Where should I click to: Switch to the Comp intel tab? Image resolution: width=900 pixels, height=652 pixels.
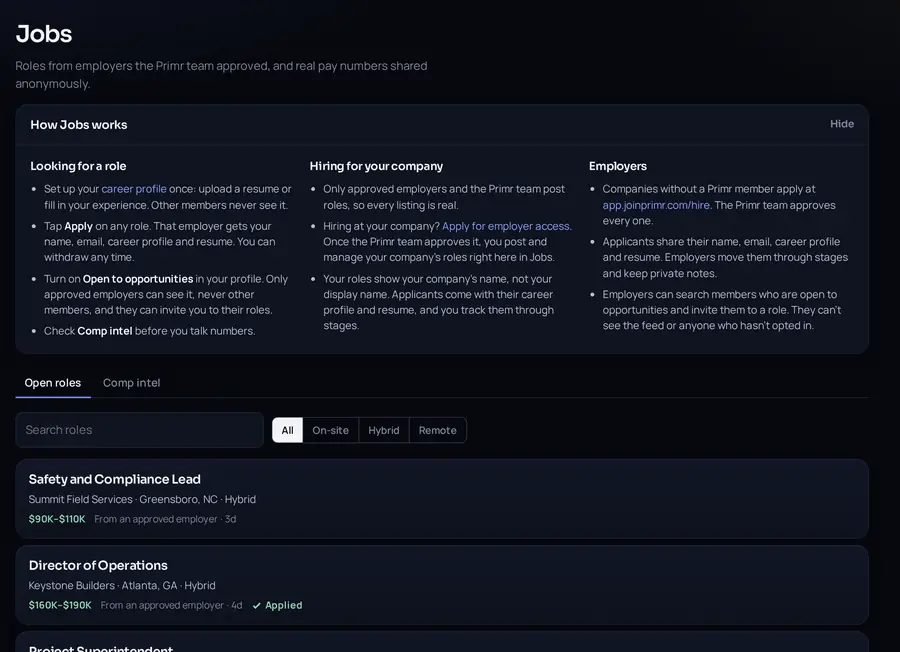pyautogui.click(x=131, y=383)
